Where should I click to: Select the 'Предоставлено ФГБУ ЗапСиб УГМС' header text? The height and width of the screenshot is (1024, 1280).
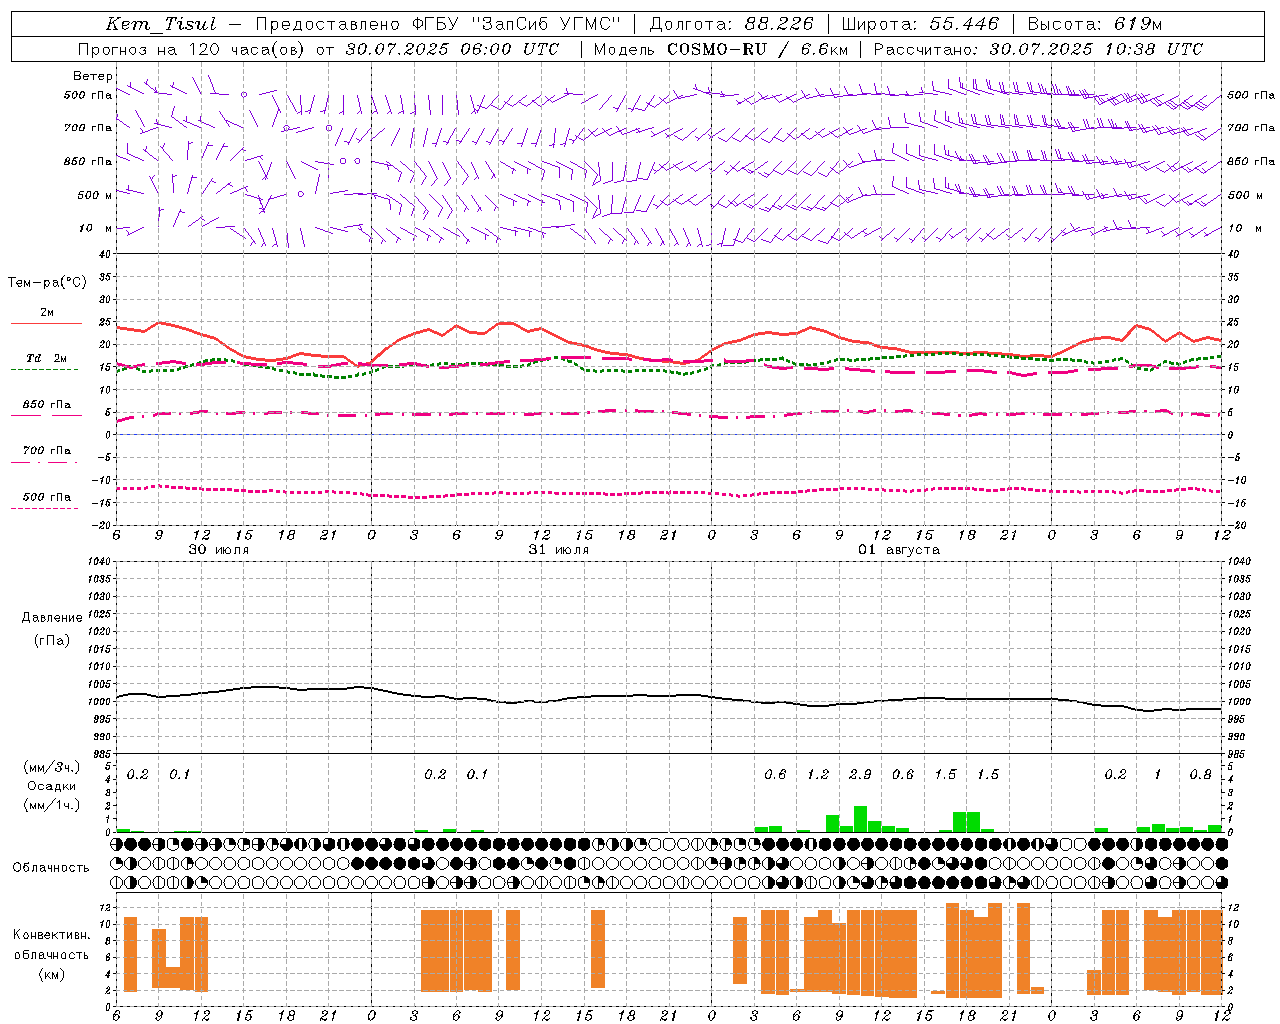pyautogui.click(x=438, y=24)
